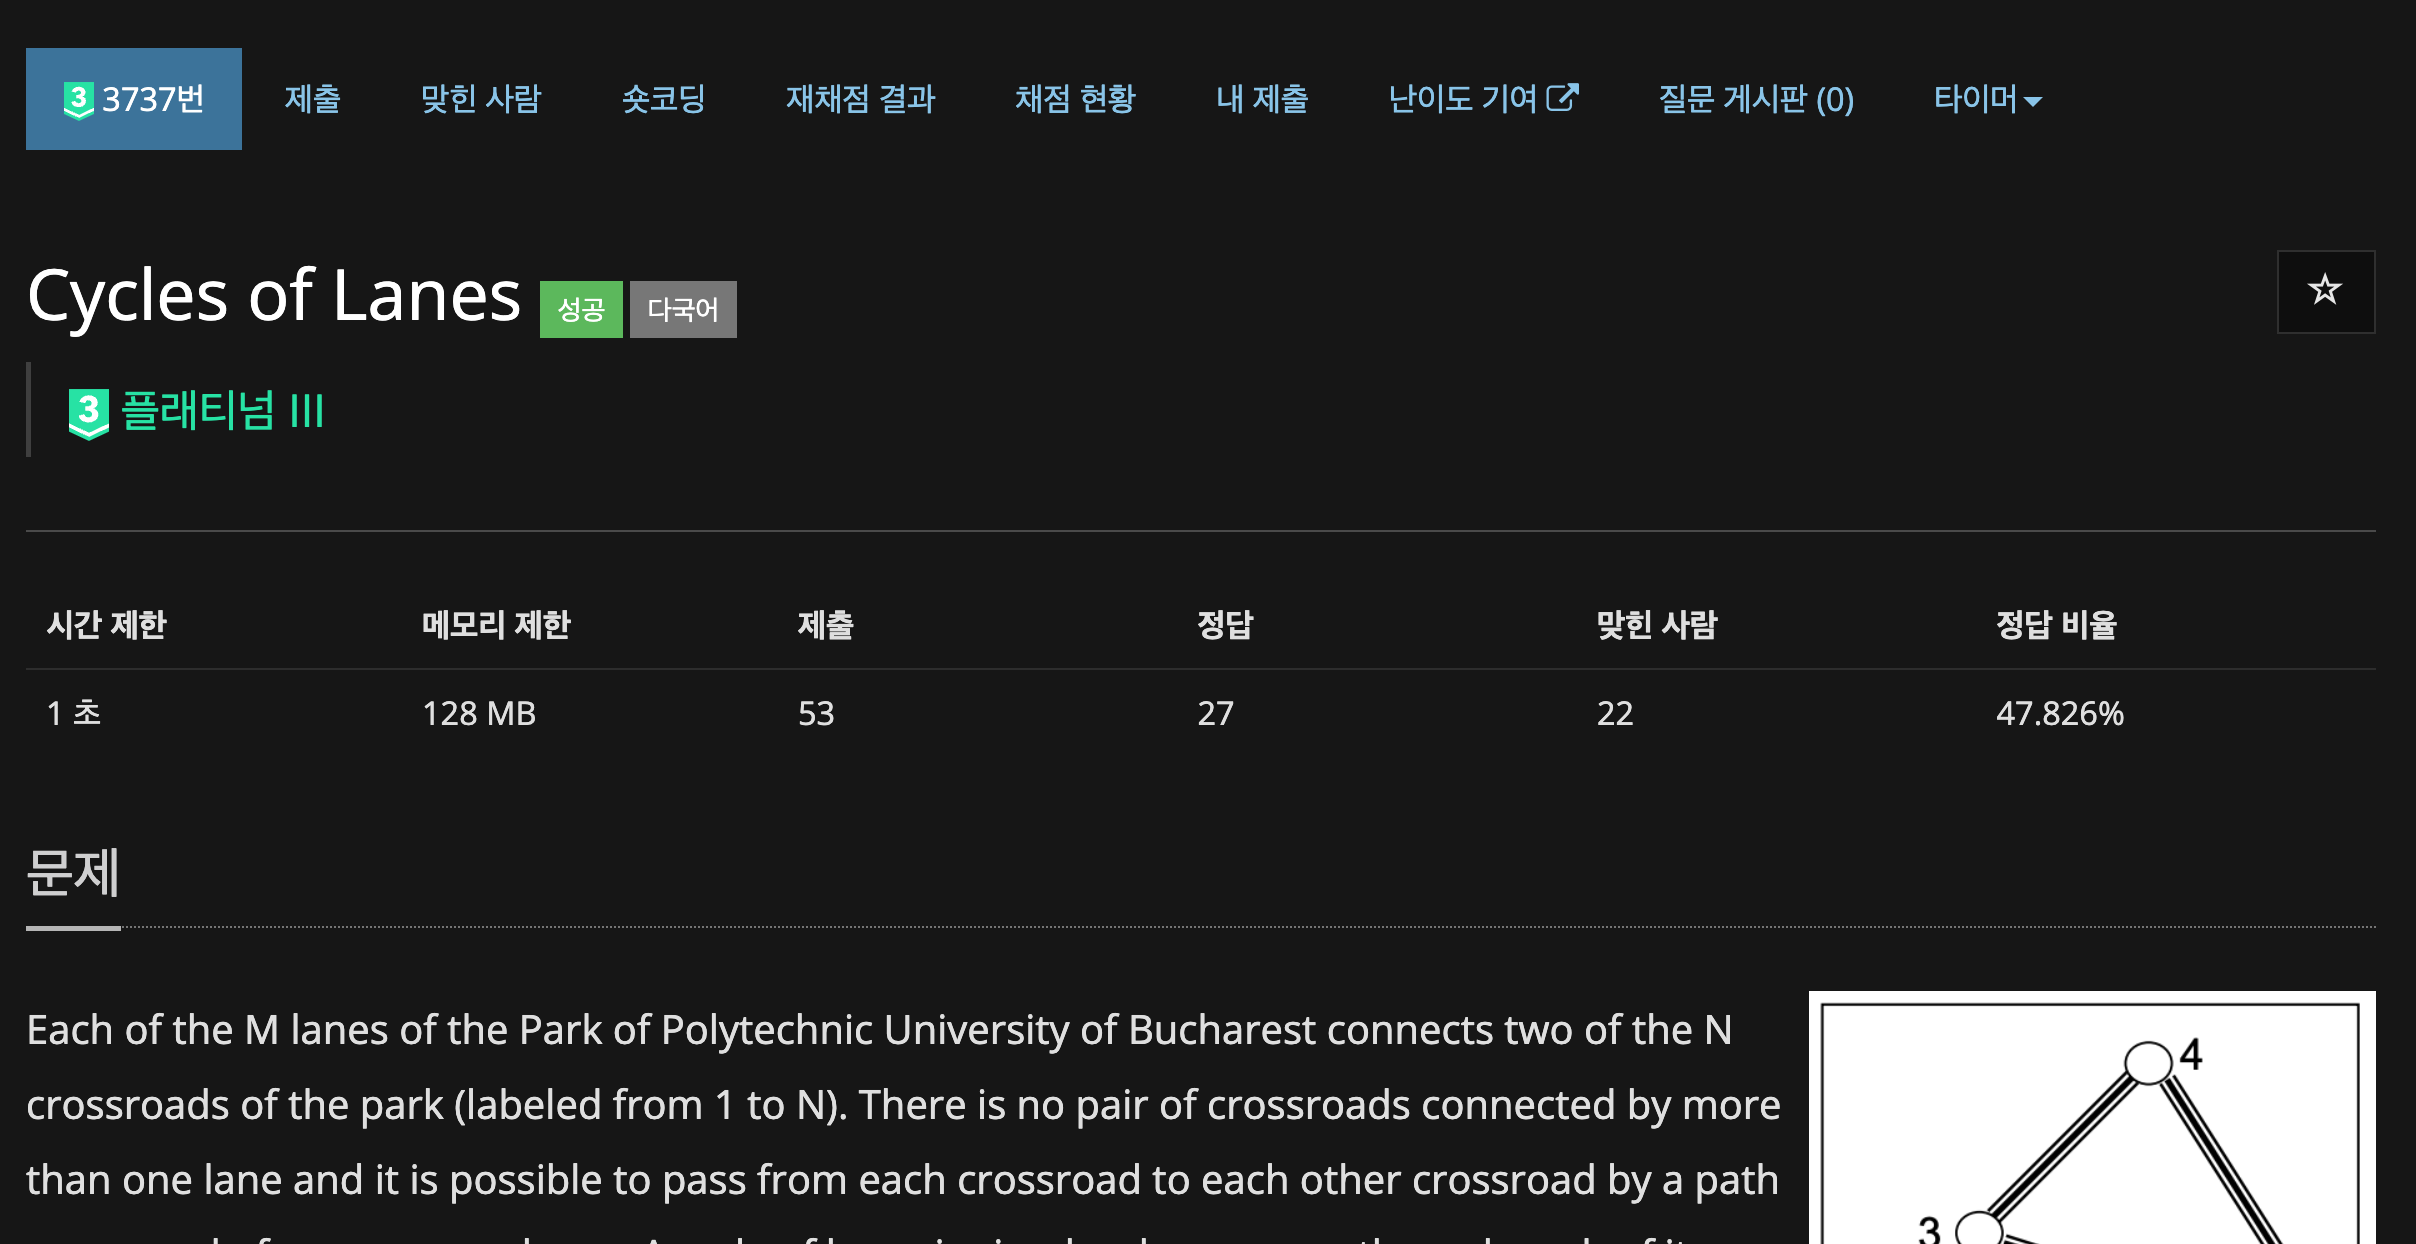Open 질문 게시판 (0) link
Viewport: 2416px width, 1244px height.
point(1755,99)
